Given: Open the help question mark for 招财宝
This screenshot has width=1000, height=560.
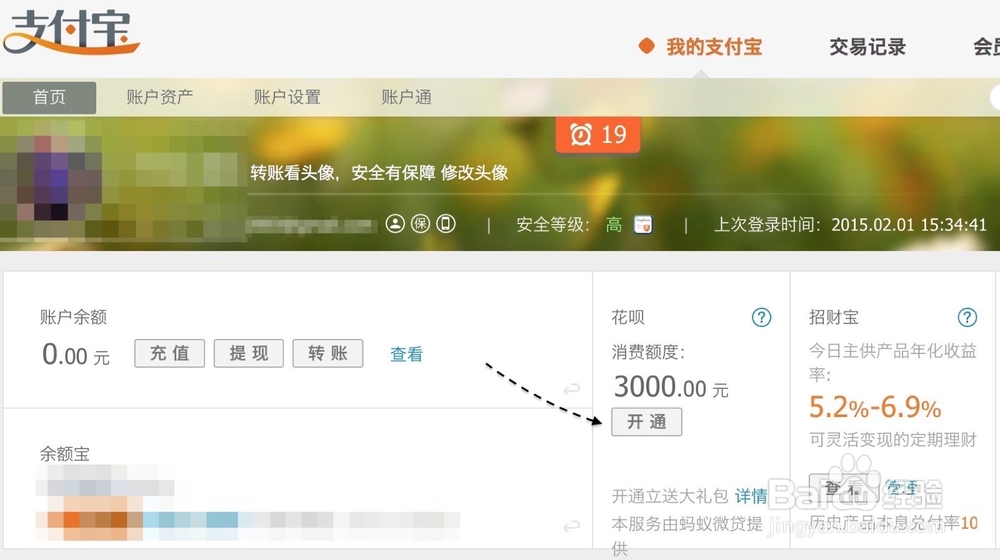Looking at the screenshot, I should click(x=967, y=317).
